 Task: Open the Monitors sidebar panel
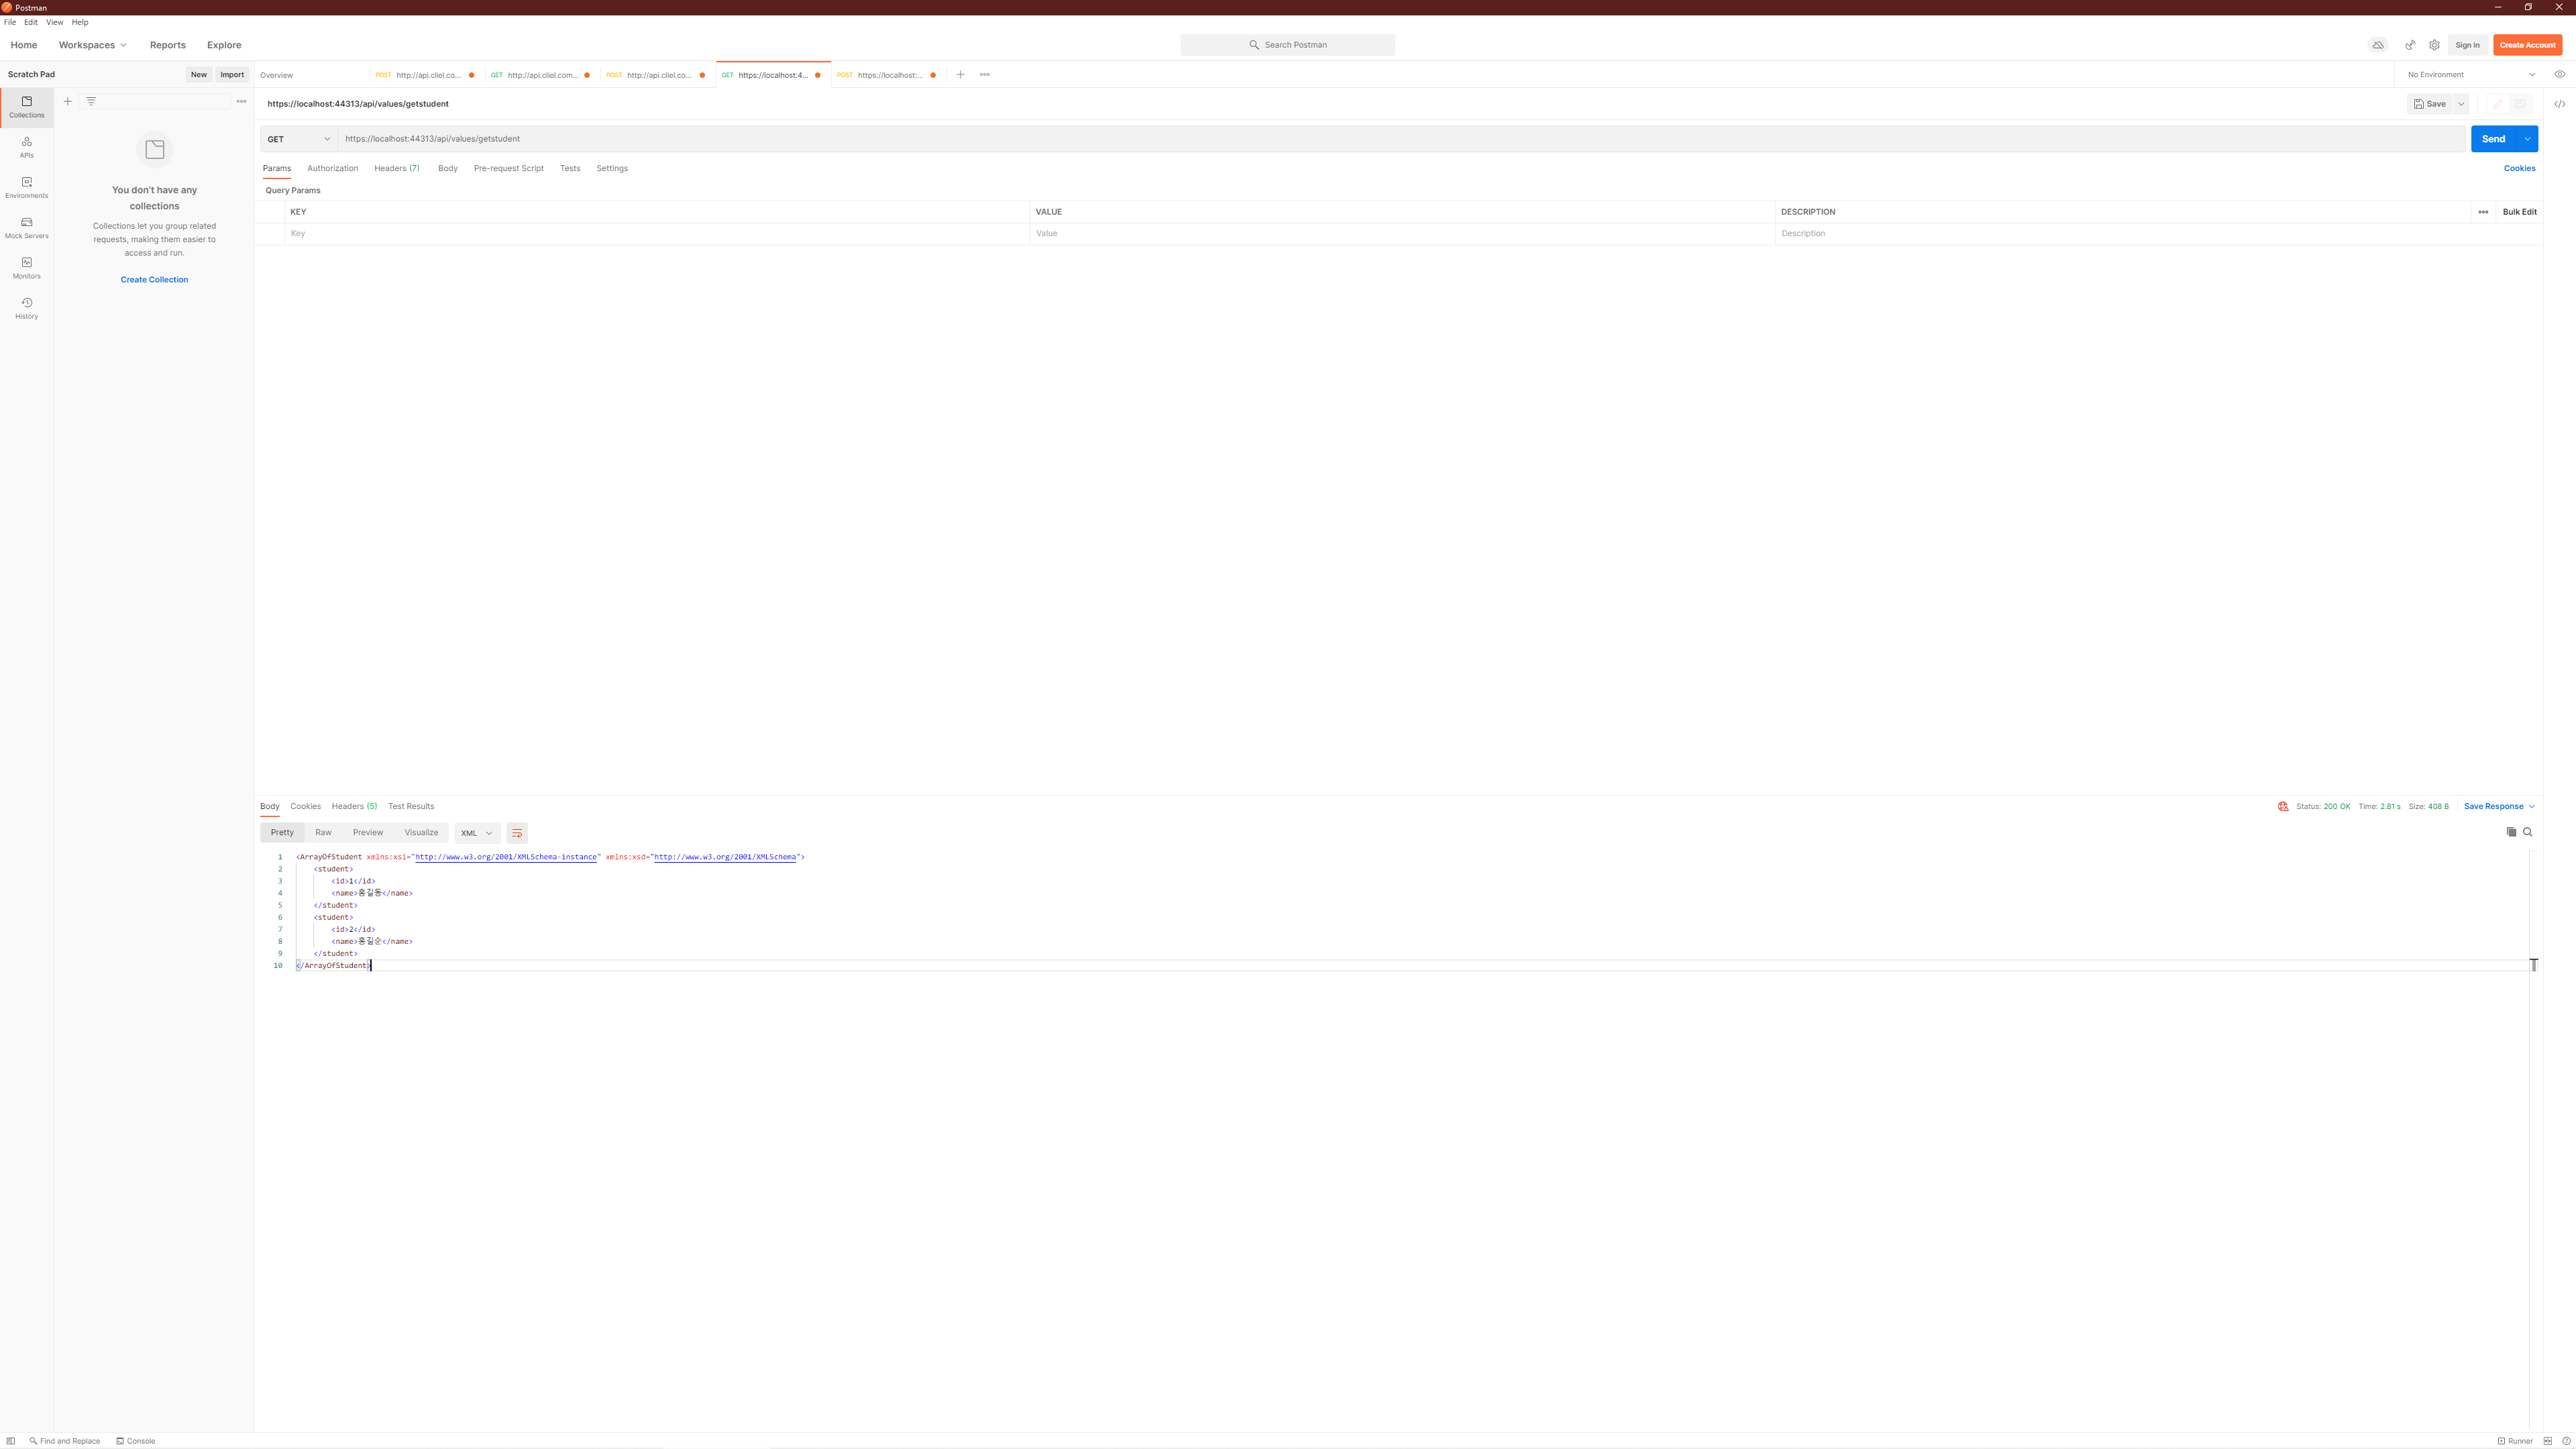(26, 267)
